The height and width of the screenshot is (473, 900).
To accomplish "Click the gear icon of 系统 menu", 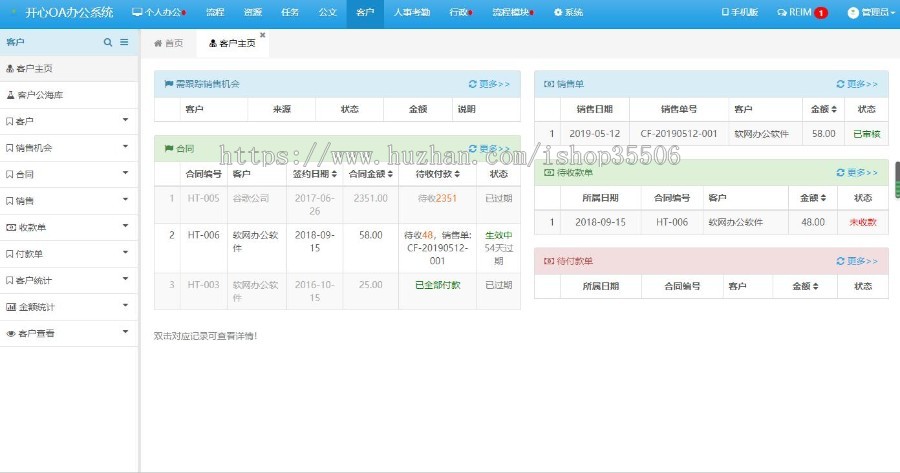I will click(x=558, y=12).
